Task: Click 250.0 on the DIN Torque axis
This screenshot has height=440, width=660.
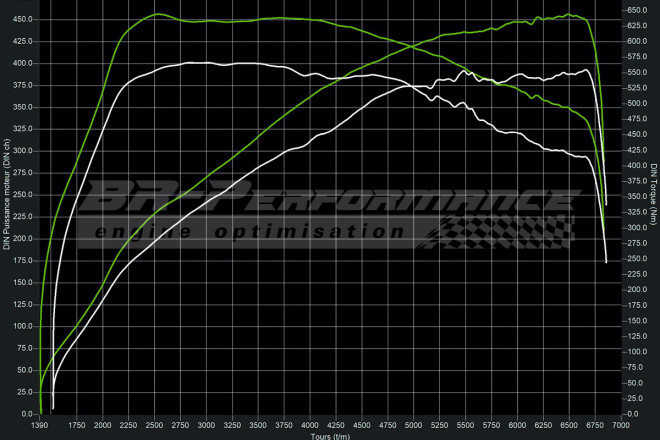Action: 637,259
